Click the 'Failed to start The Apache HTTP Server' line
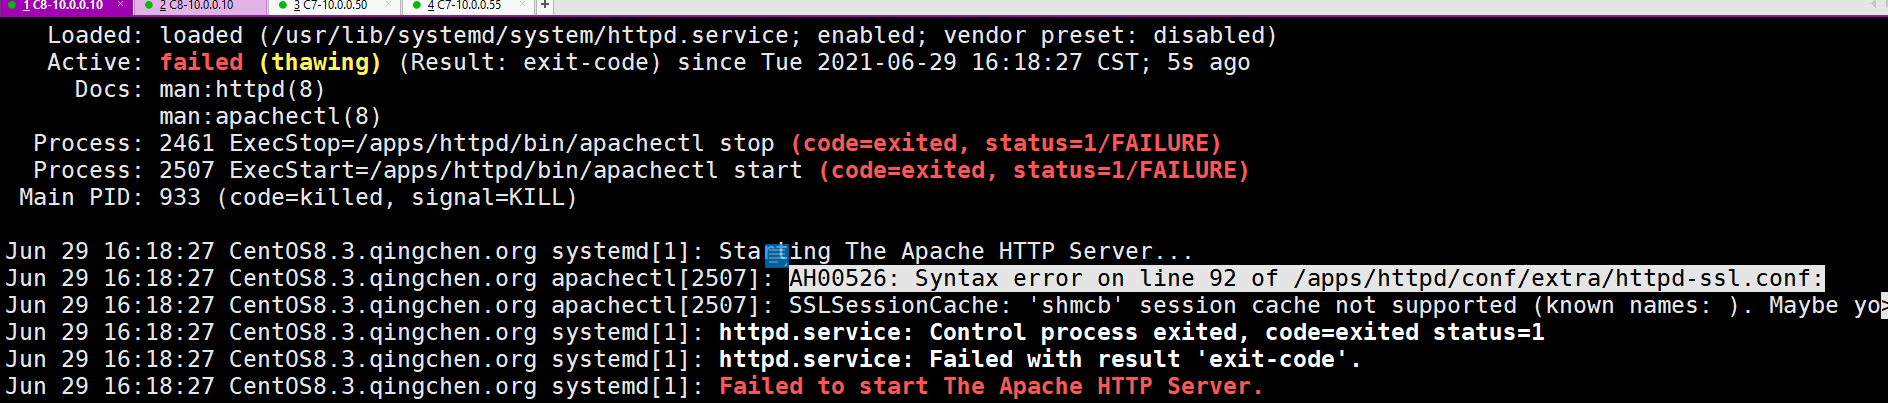Image resolution: width=1888 pixels, height=403 pixels. pyautogui.click(x=990, y=387)
